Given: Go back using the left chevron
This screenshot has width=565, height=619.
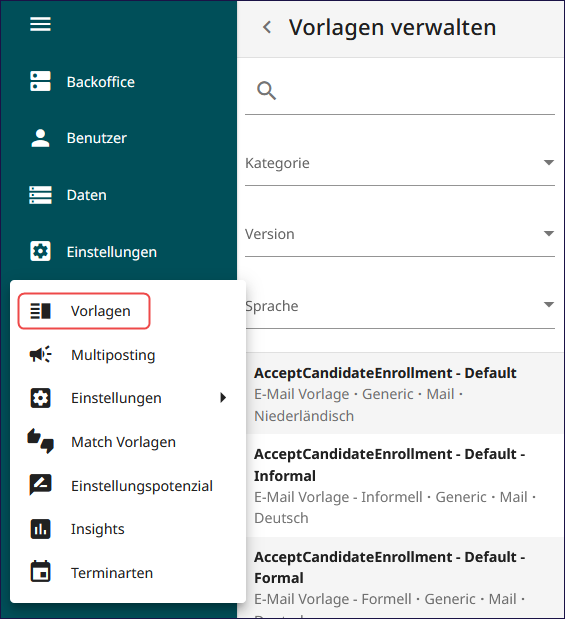Looking at the screenshot, I should click(x=267, y=27).
